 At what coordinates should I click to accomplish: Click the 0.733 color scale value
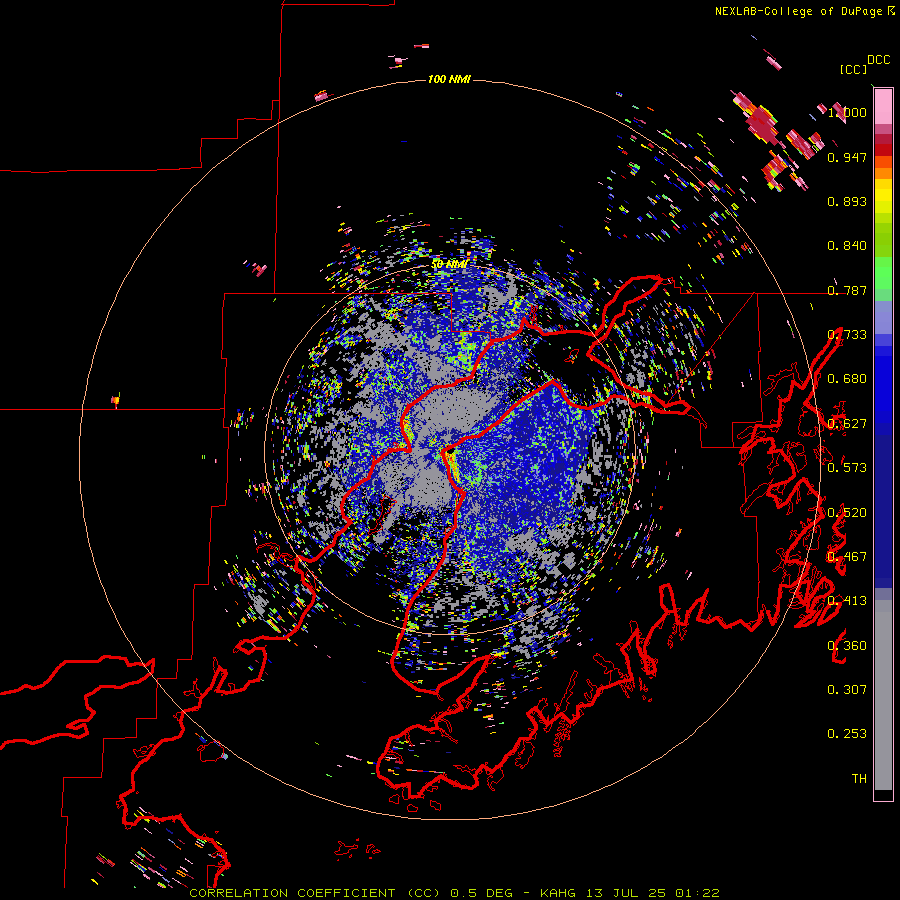847,335
